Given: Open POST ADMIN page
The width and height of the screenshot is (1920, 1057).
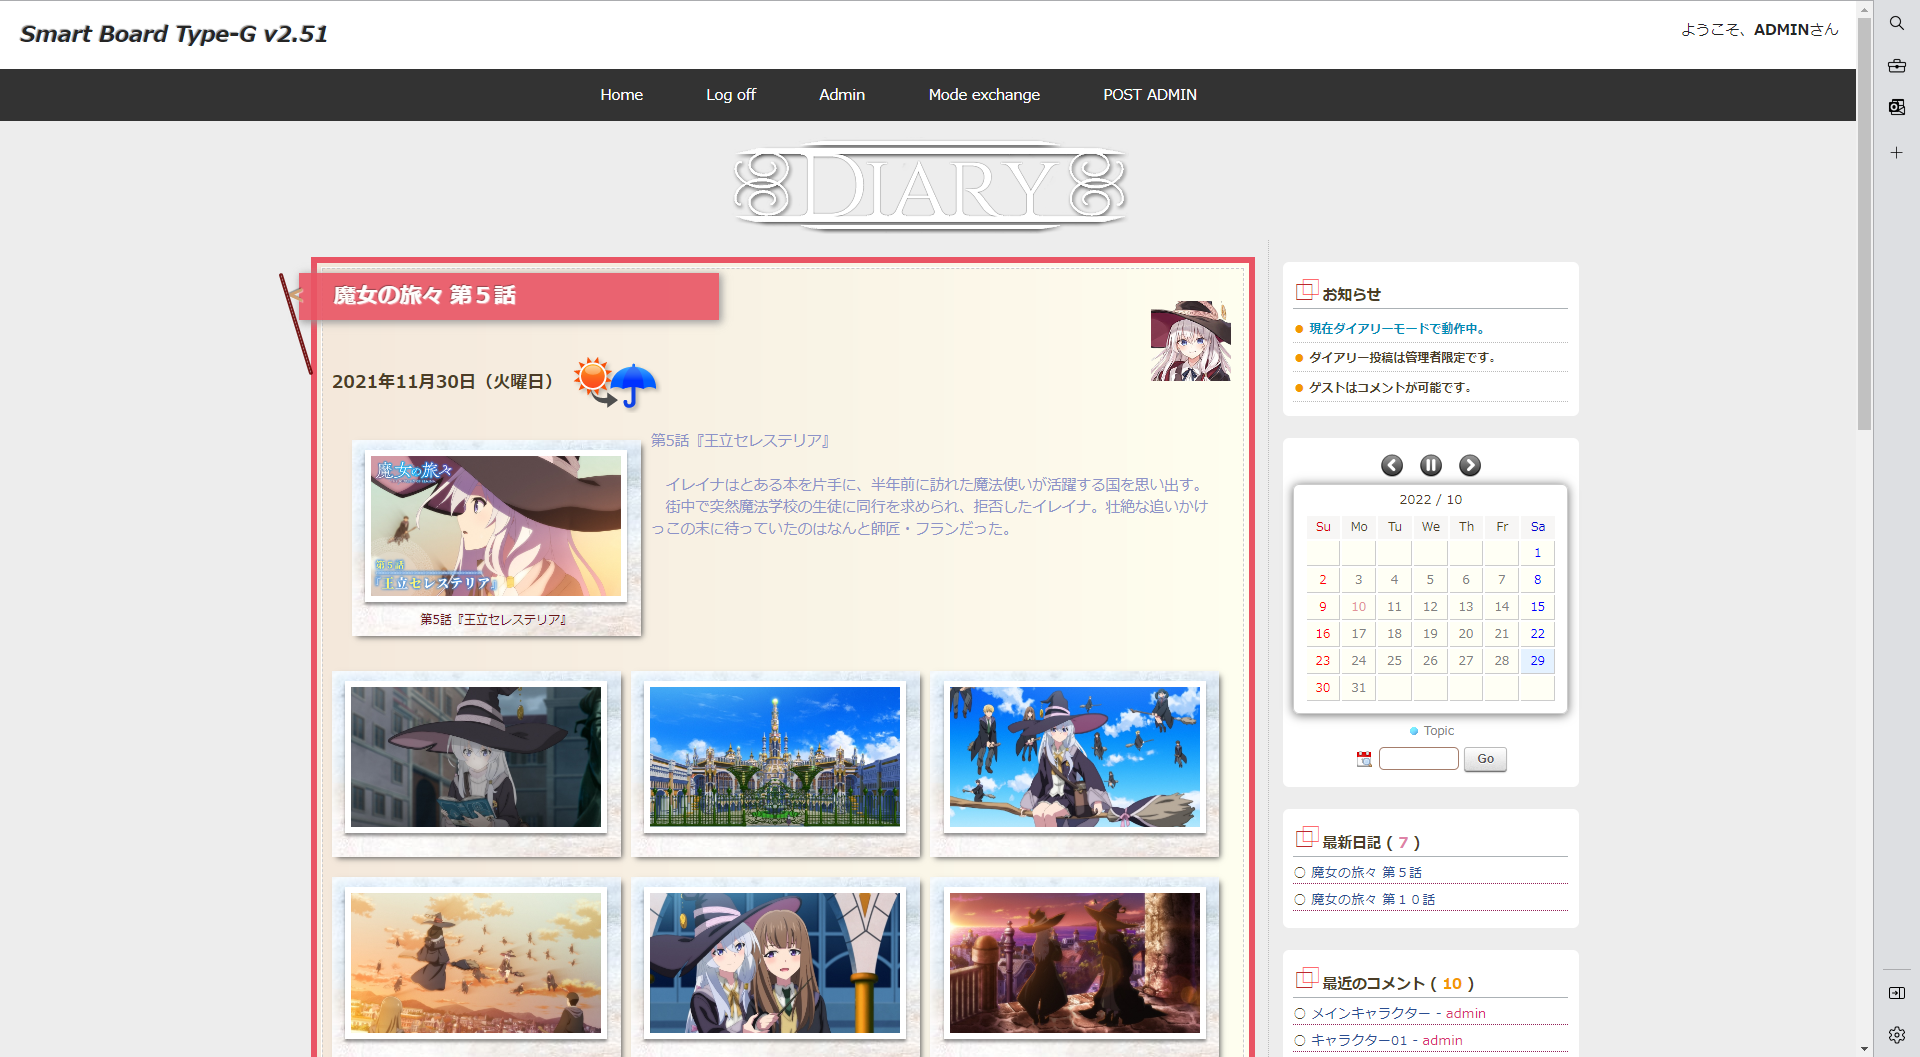Looking at the screenshot, I should click(1149, 95).
